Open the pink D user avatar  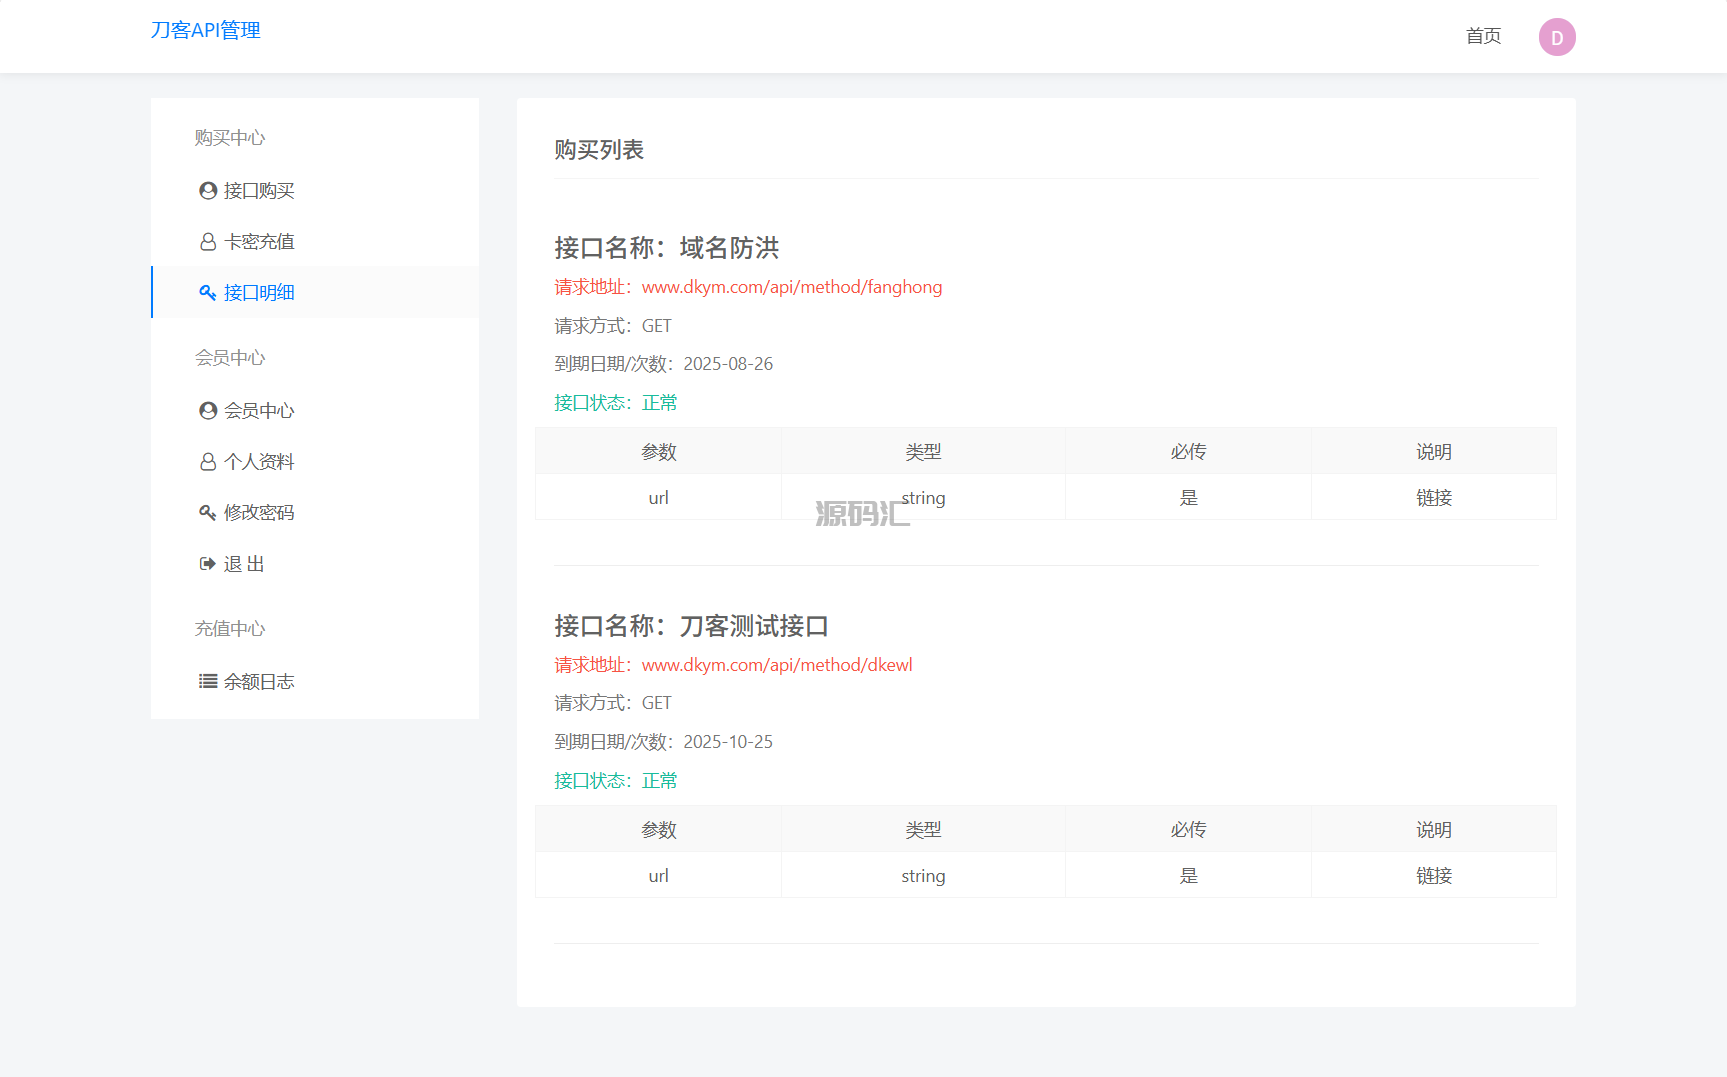pyautogui.click(x=1557, y=37)
